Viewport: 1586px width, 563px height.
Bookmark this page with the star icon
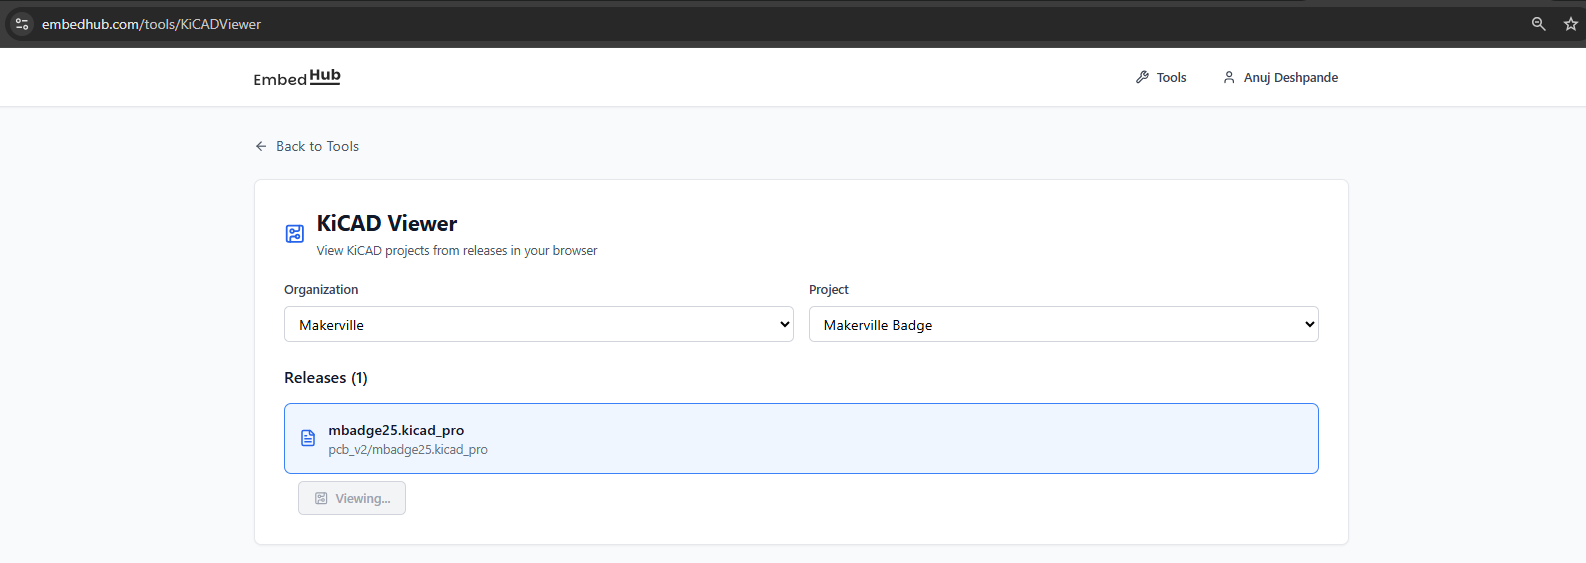point(1570,24)
